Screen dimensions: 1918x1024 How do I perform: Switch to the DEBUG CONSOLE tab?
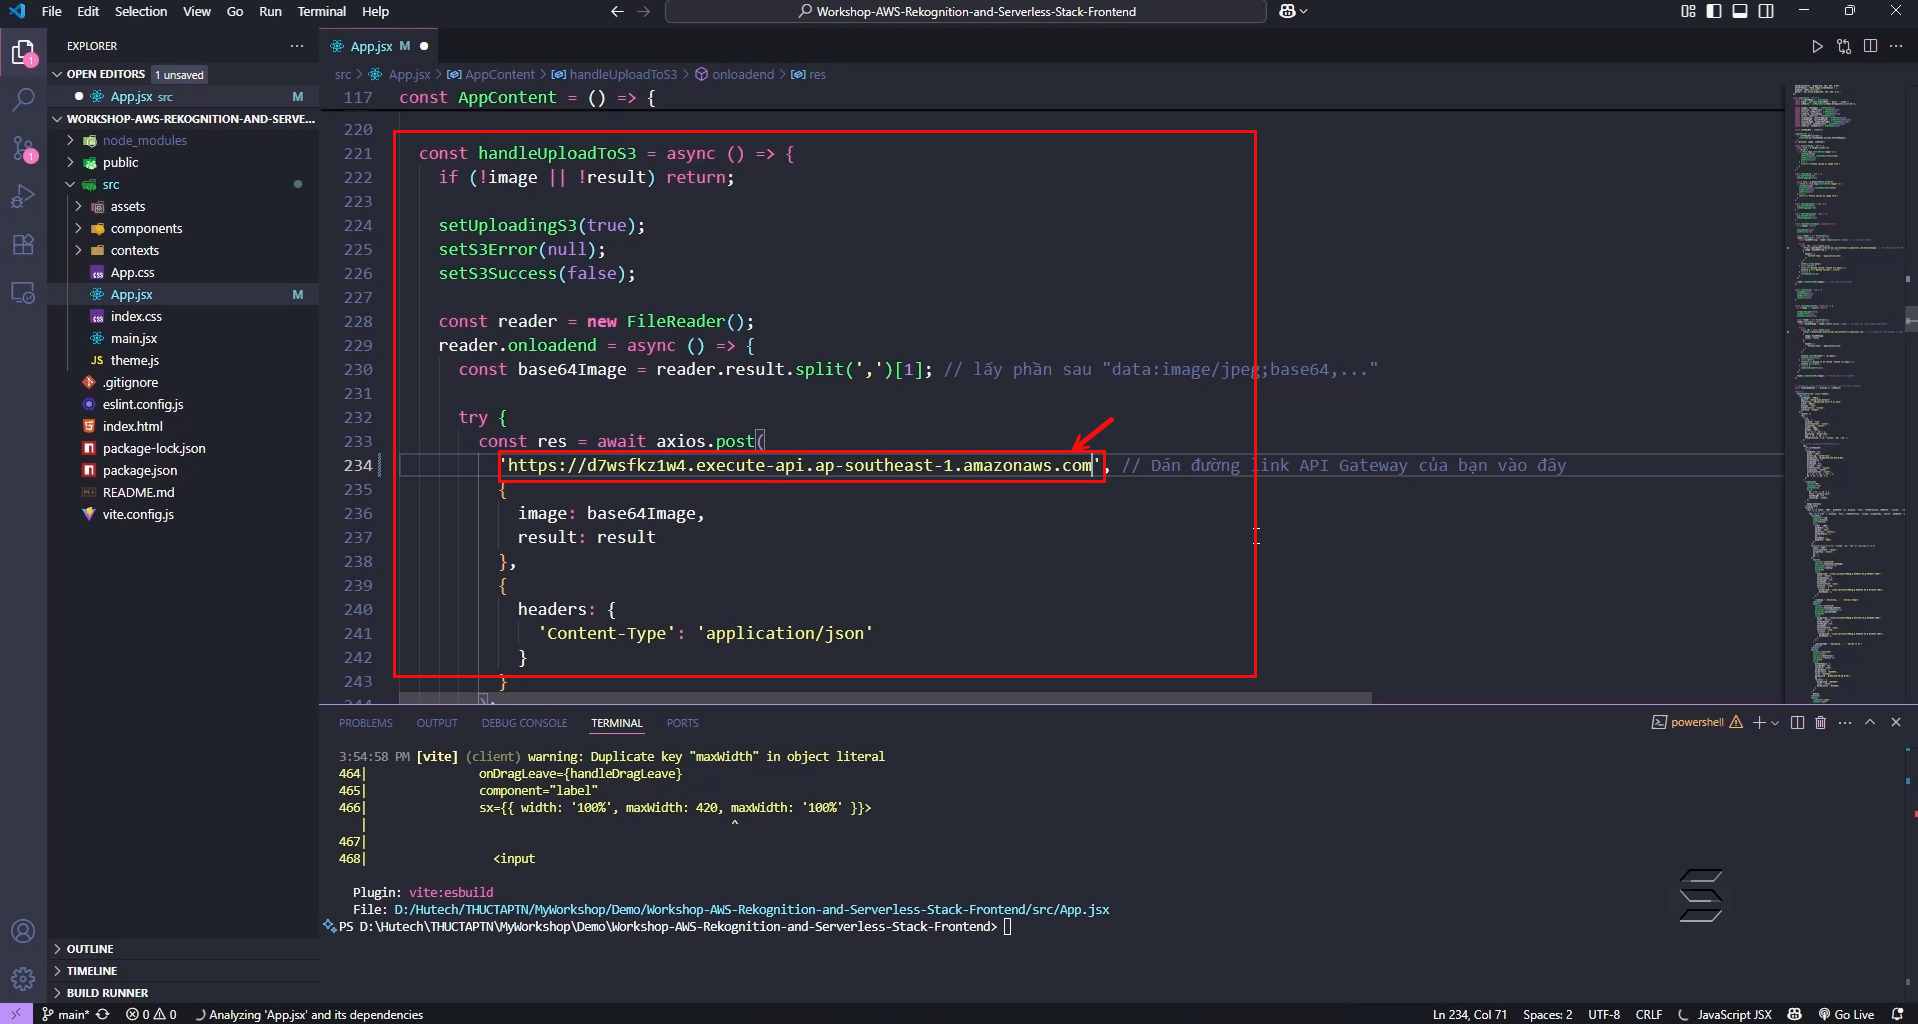[x=524, y=723]
